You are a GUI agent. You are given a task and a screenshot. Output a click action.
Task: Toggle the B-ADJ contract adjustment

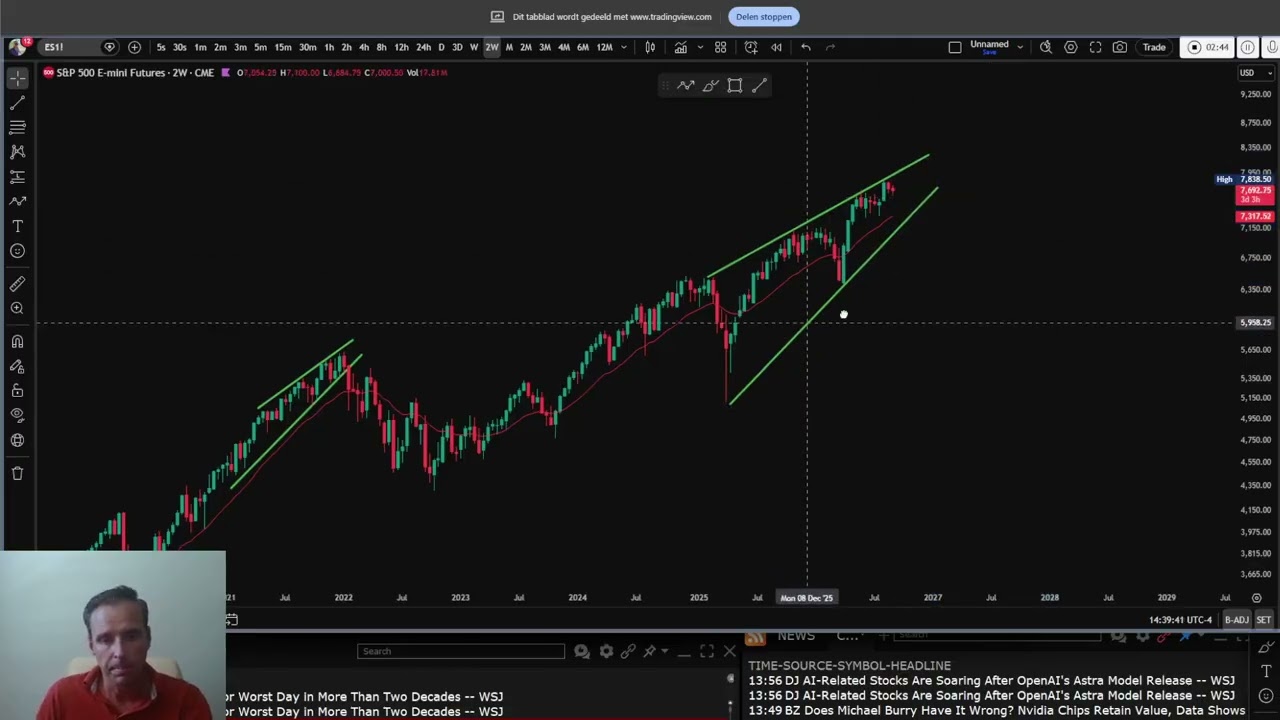(x=1237, y=620)
